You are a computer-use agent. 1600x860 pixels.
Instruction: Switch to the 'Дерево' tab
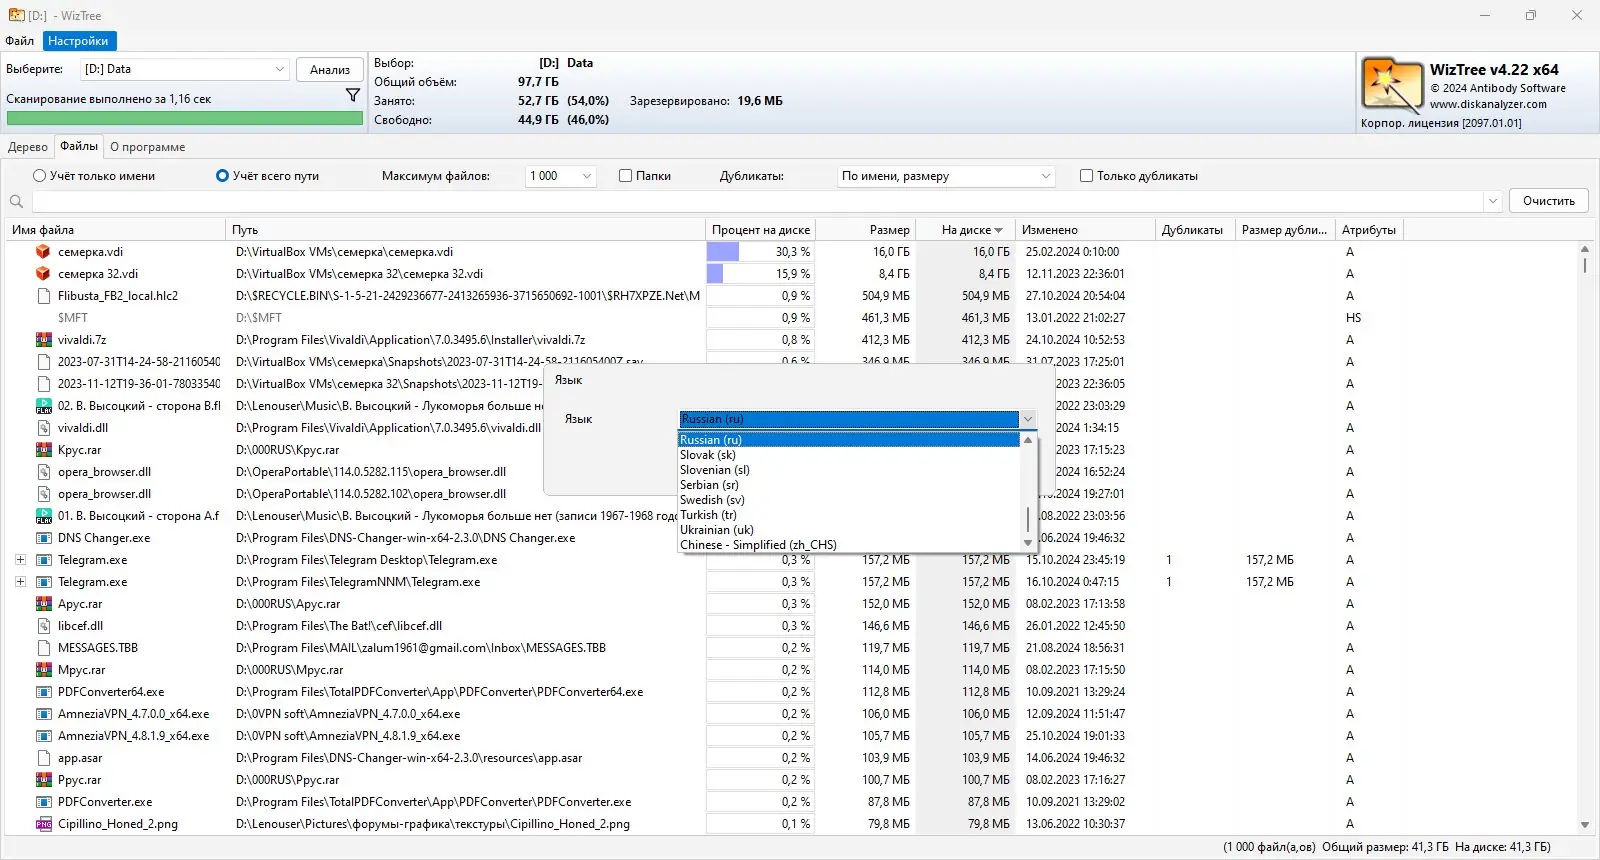[28, 147]
